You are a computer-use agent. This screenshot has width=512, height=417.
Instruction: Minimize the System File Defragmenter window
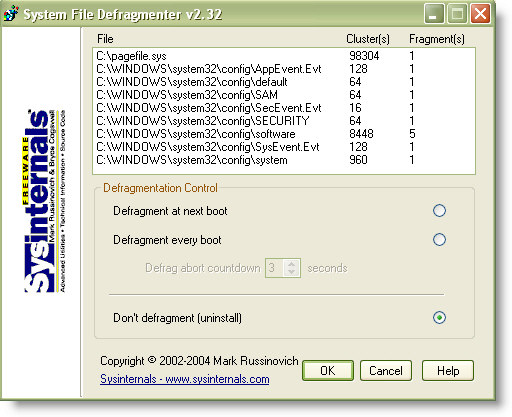point(434,13)
